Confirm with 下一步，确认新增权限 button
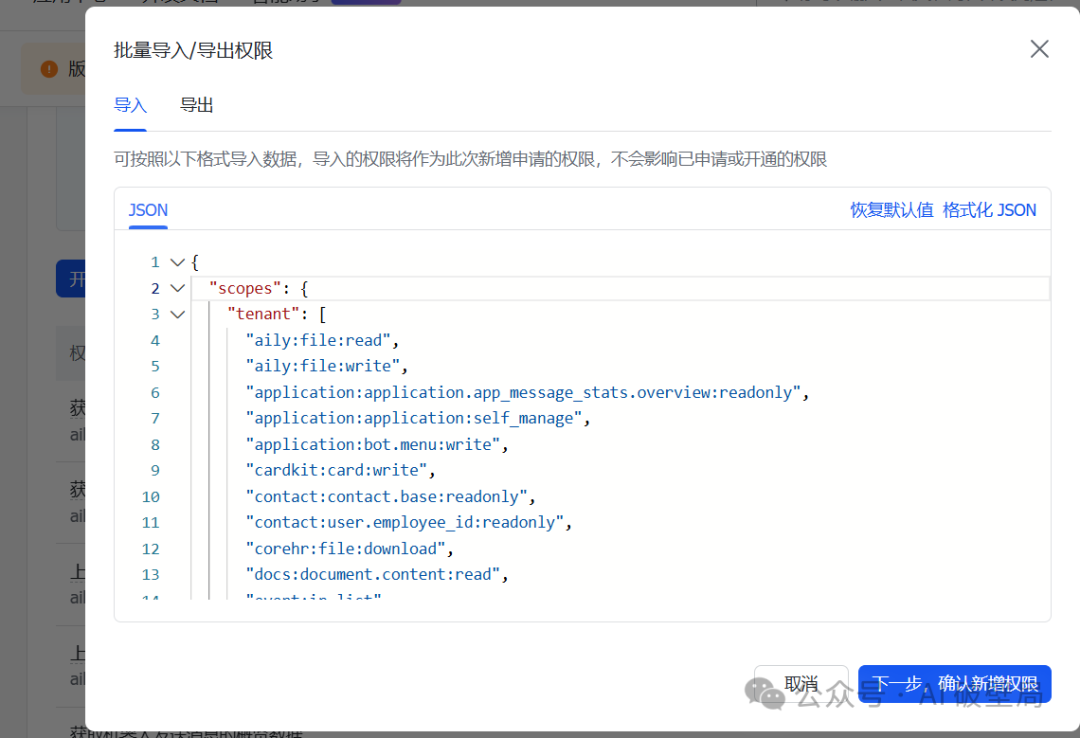 (955, 684)
